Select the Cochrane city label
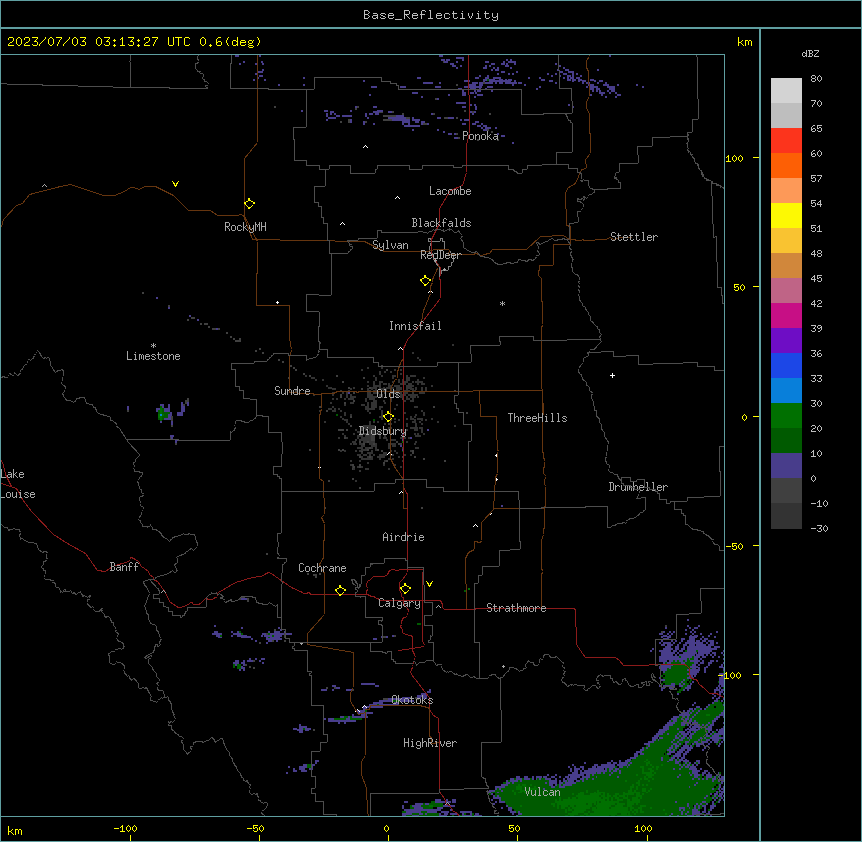 point(322,568)
